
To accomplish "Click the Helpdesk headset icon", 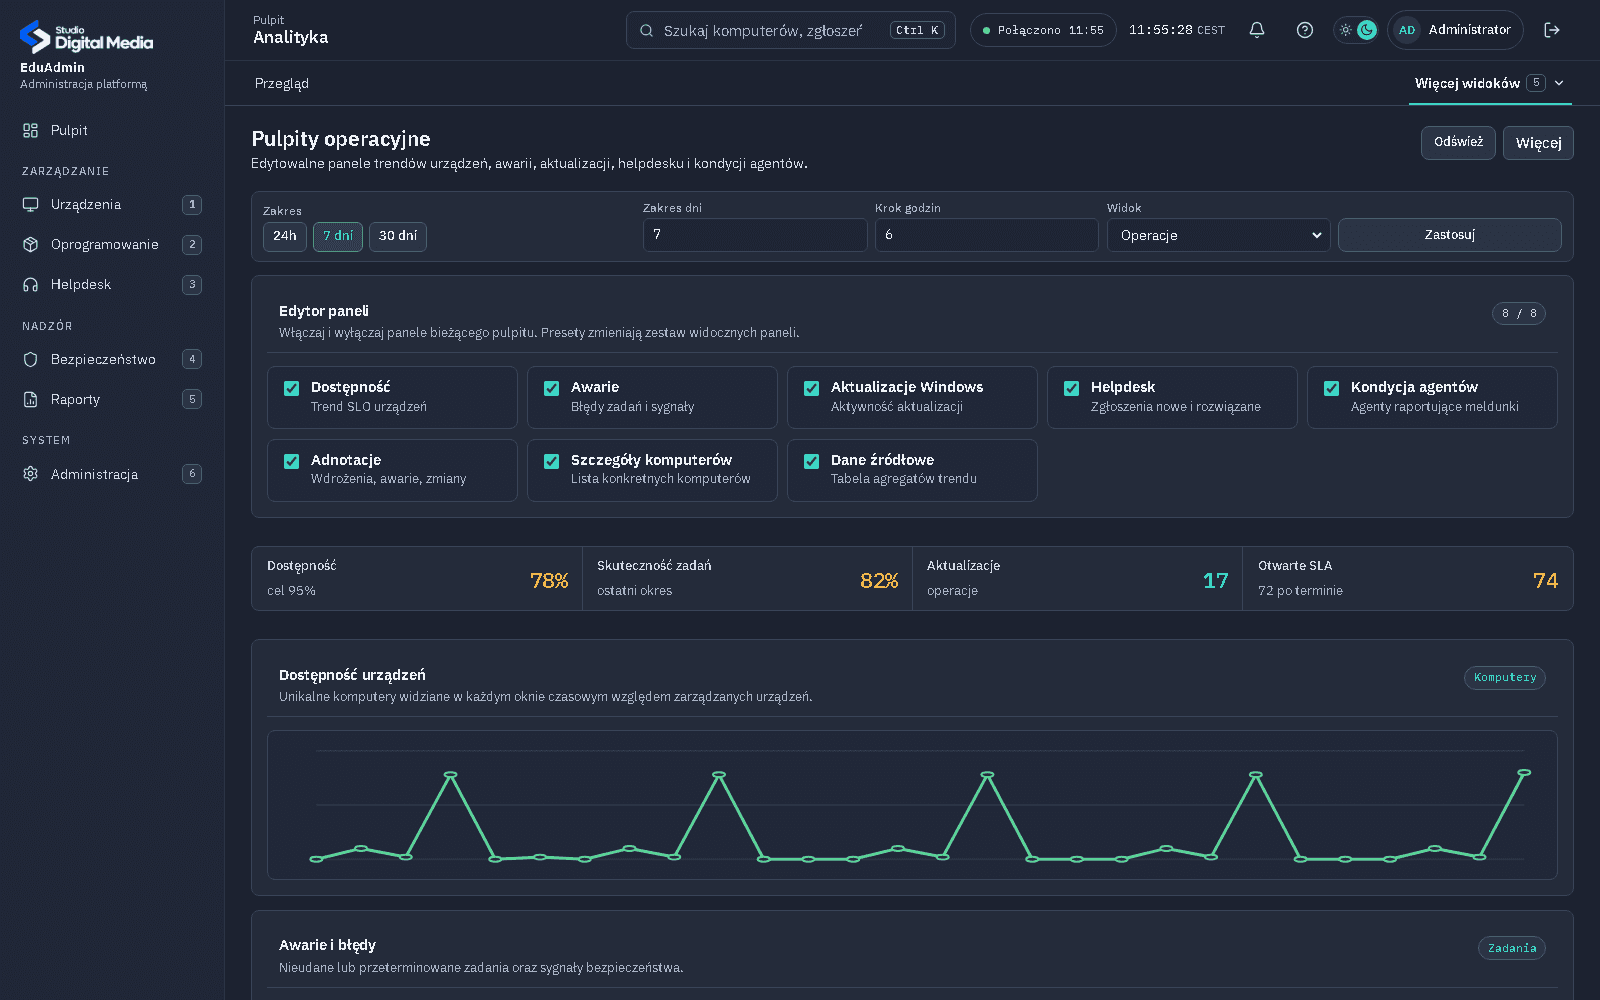I will click(x=31, y=284).
